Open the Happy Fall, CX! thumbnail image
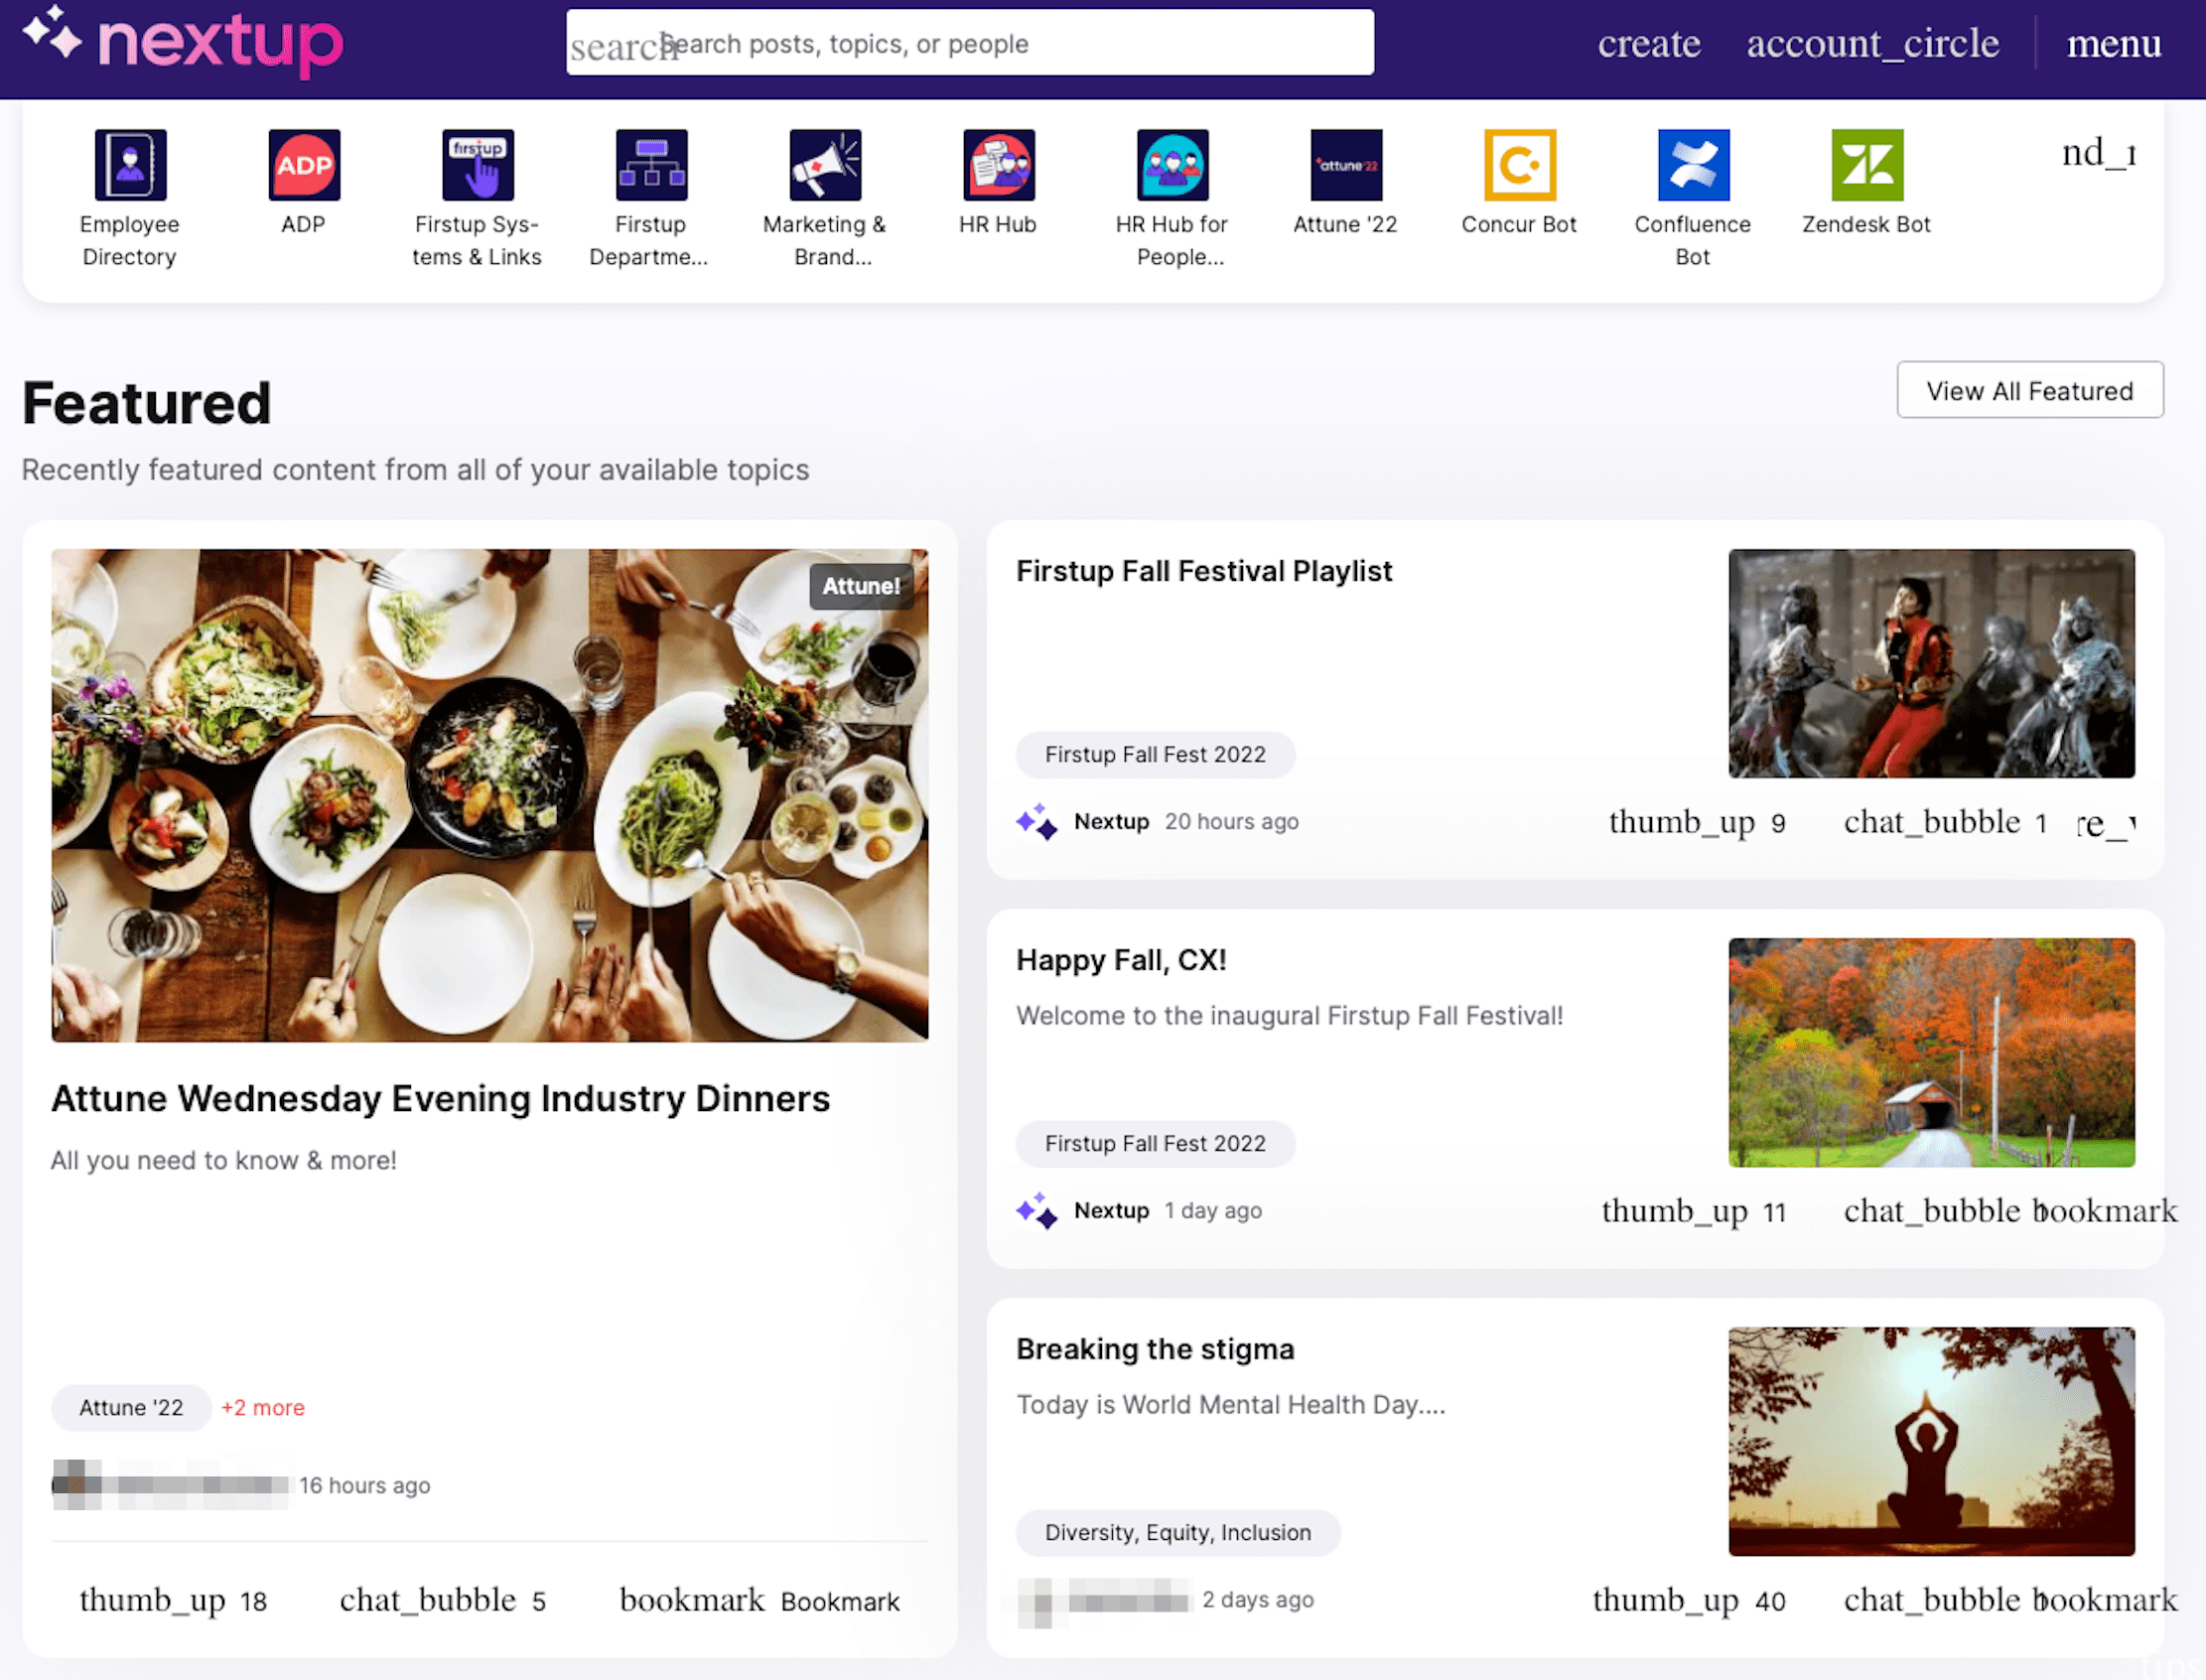Viewport: 2206px width, 1680px height. pyautogui.click(x=1930, y=1052)
